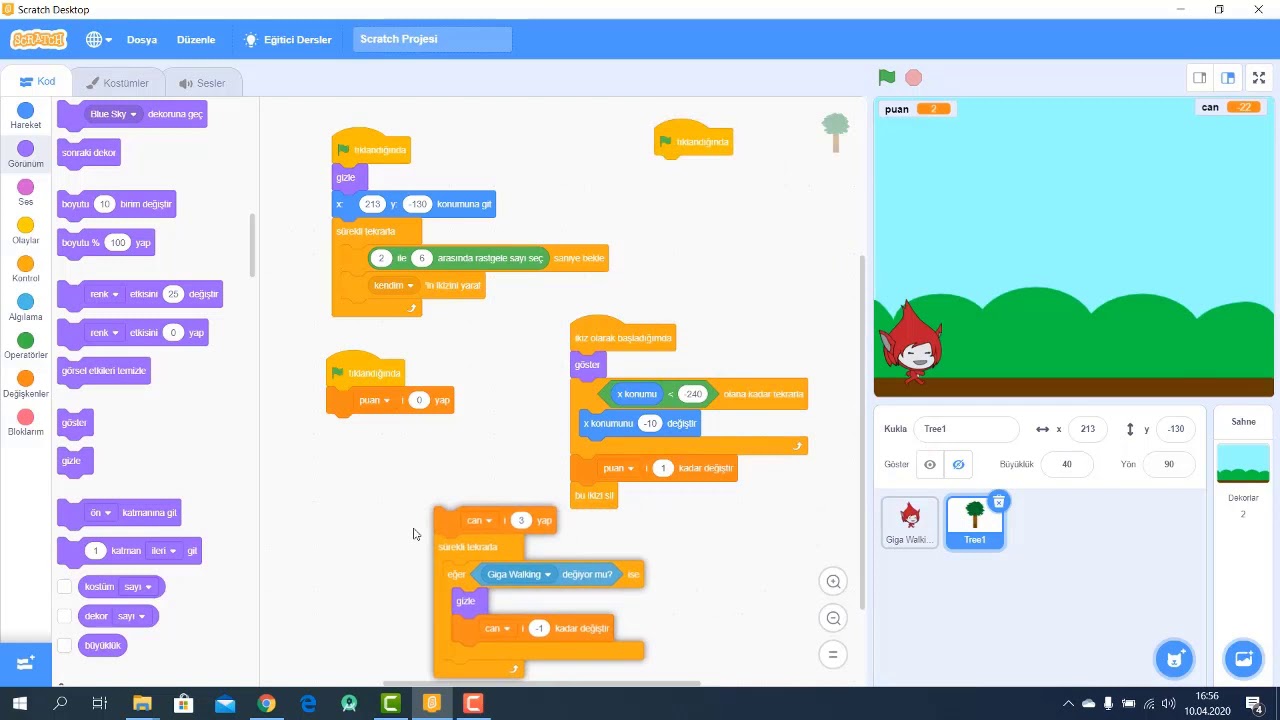The image size is (1280, 720).
Task: Delete the Tree1 sprite with trash icon
Action: point(998,502)
